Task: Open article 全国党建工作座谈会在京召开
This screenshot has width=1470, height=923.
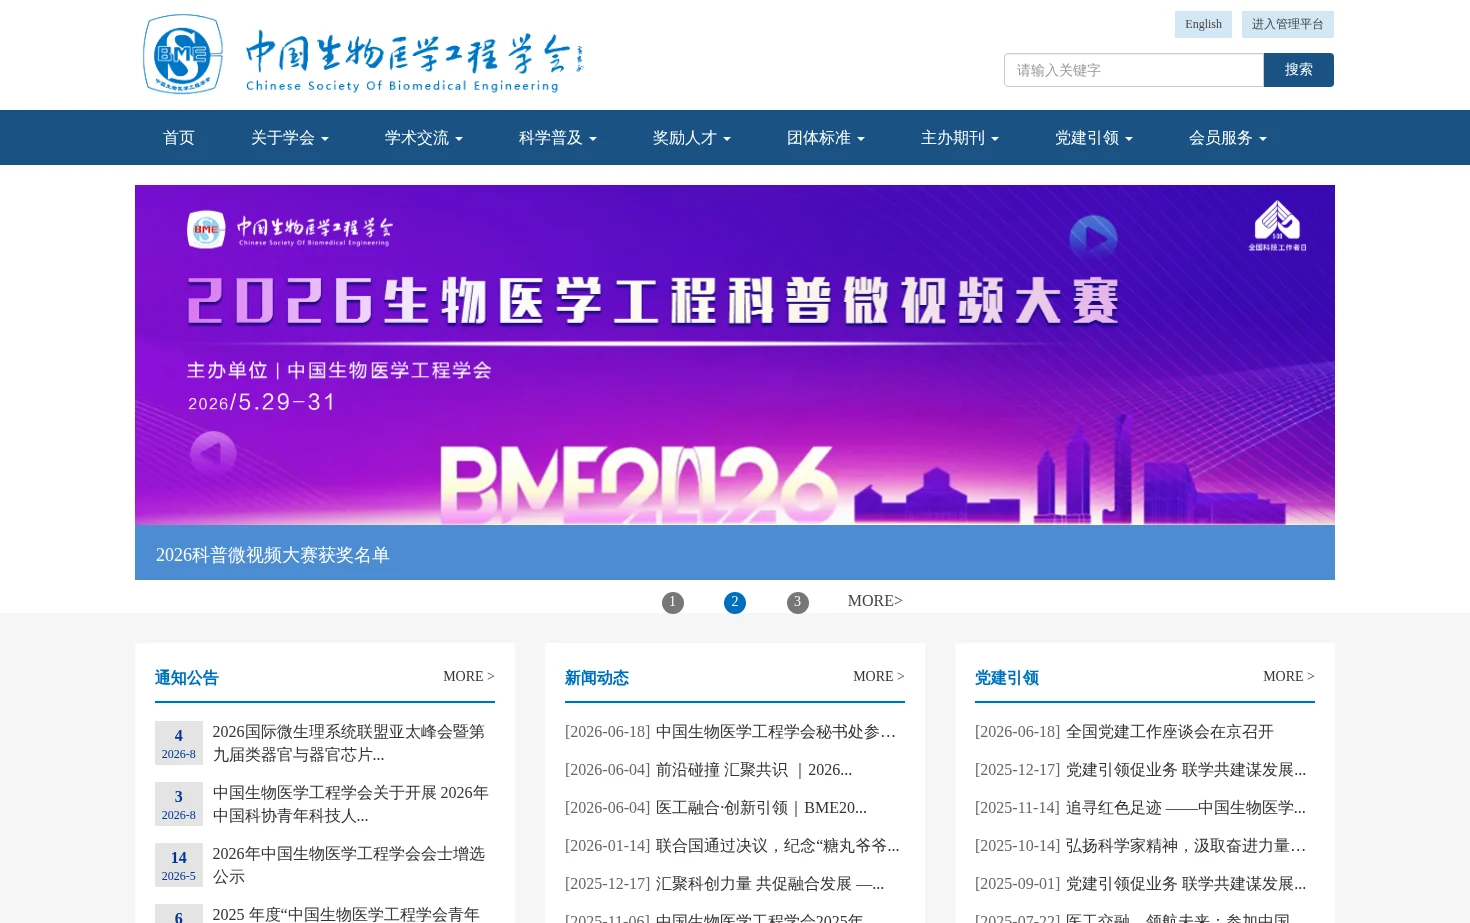Action: click(x=1170, y=732)
